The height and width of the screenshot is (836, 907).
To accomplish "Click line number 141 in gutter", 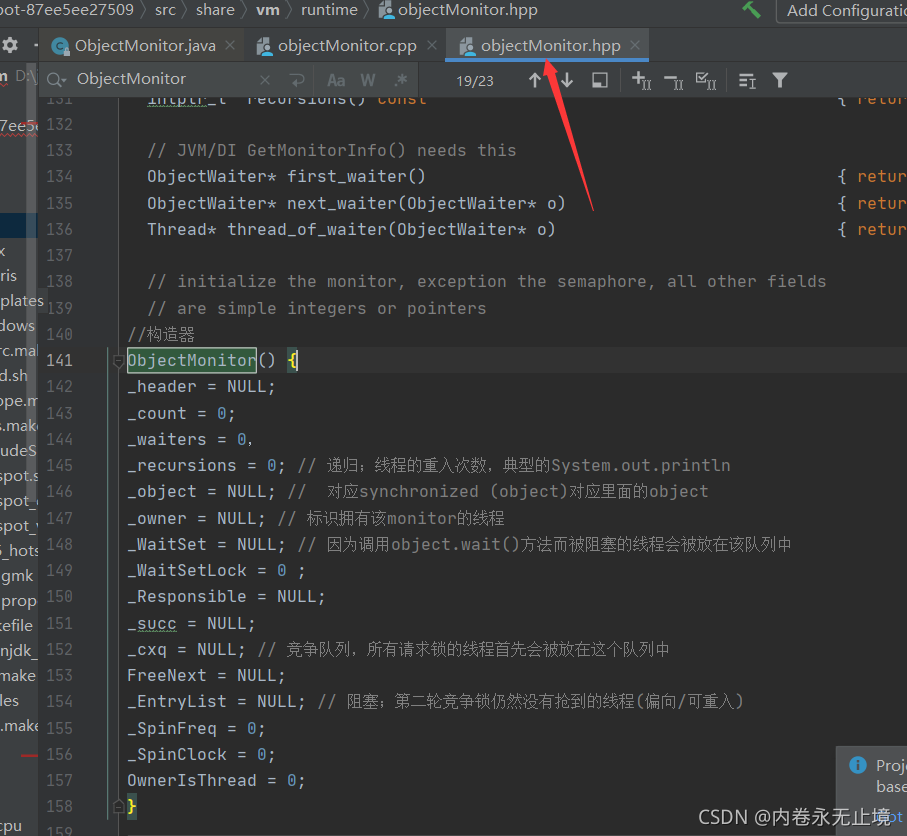I will pos(60,360).
